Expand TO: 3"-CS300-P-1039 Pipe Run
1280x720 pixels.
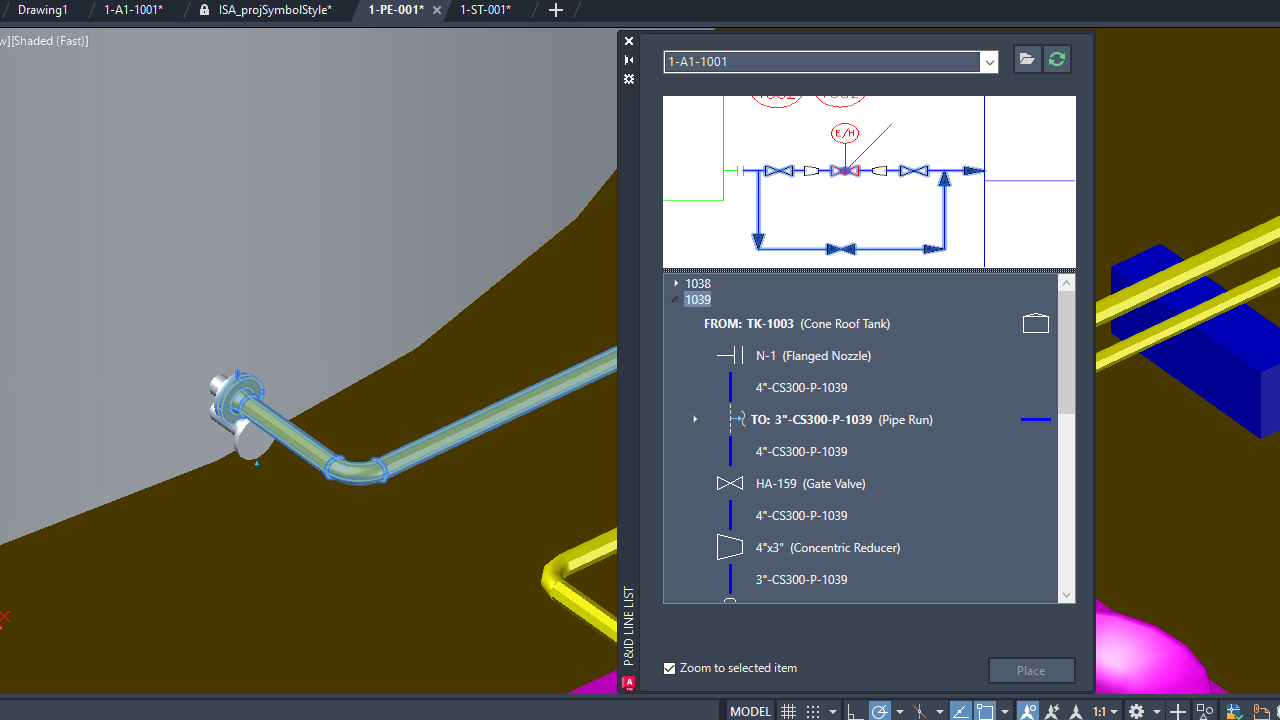[695, 420]
